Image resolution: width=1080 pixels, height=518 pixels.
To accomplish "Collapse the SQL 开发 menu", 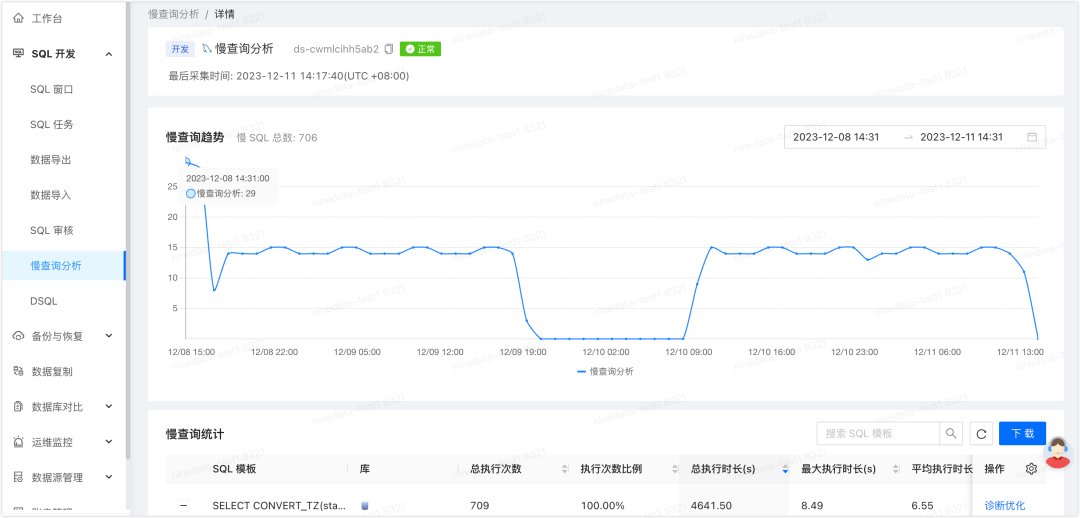I will [x=109, y=54].
